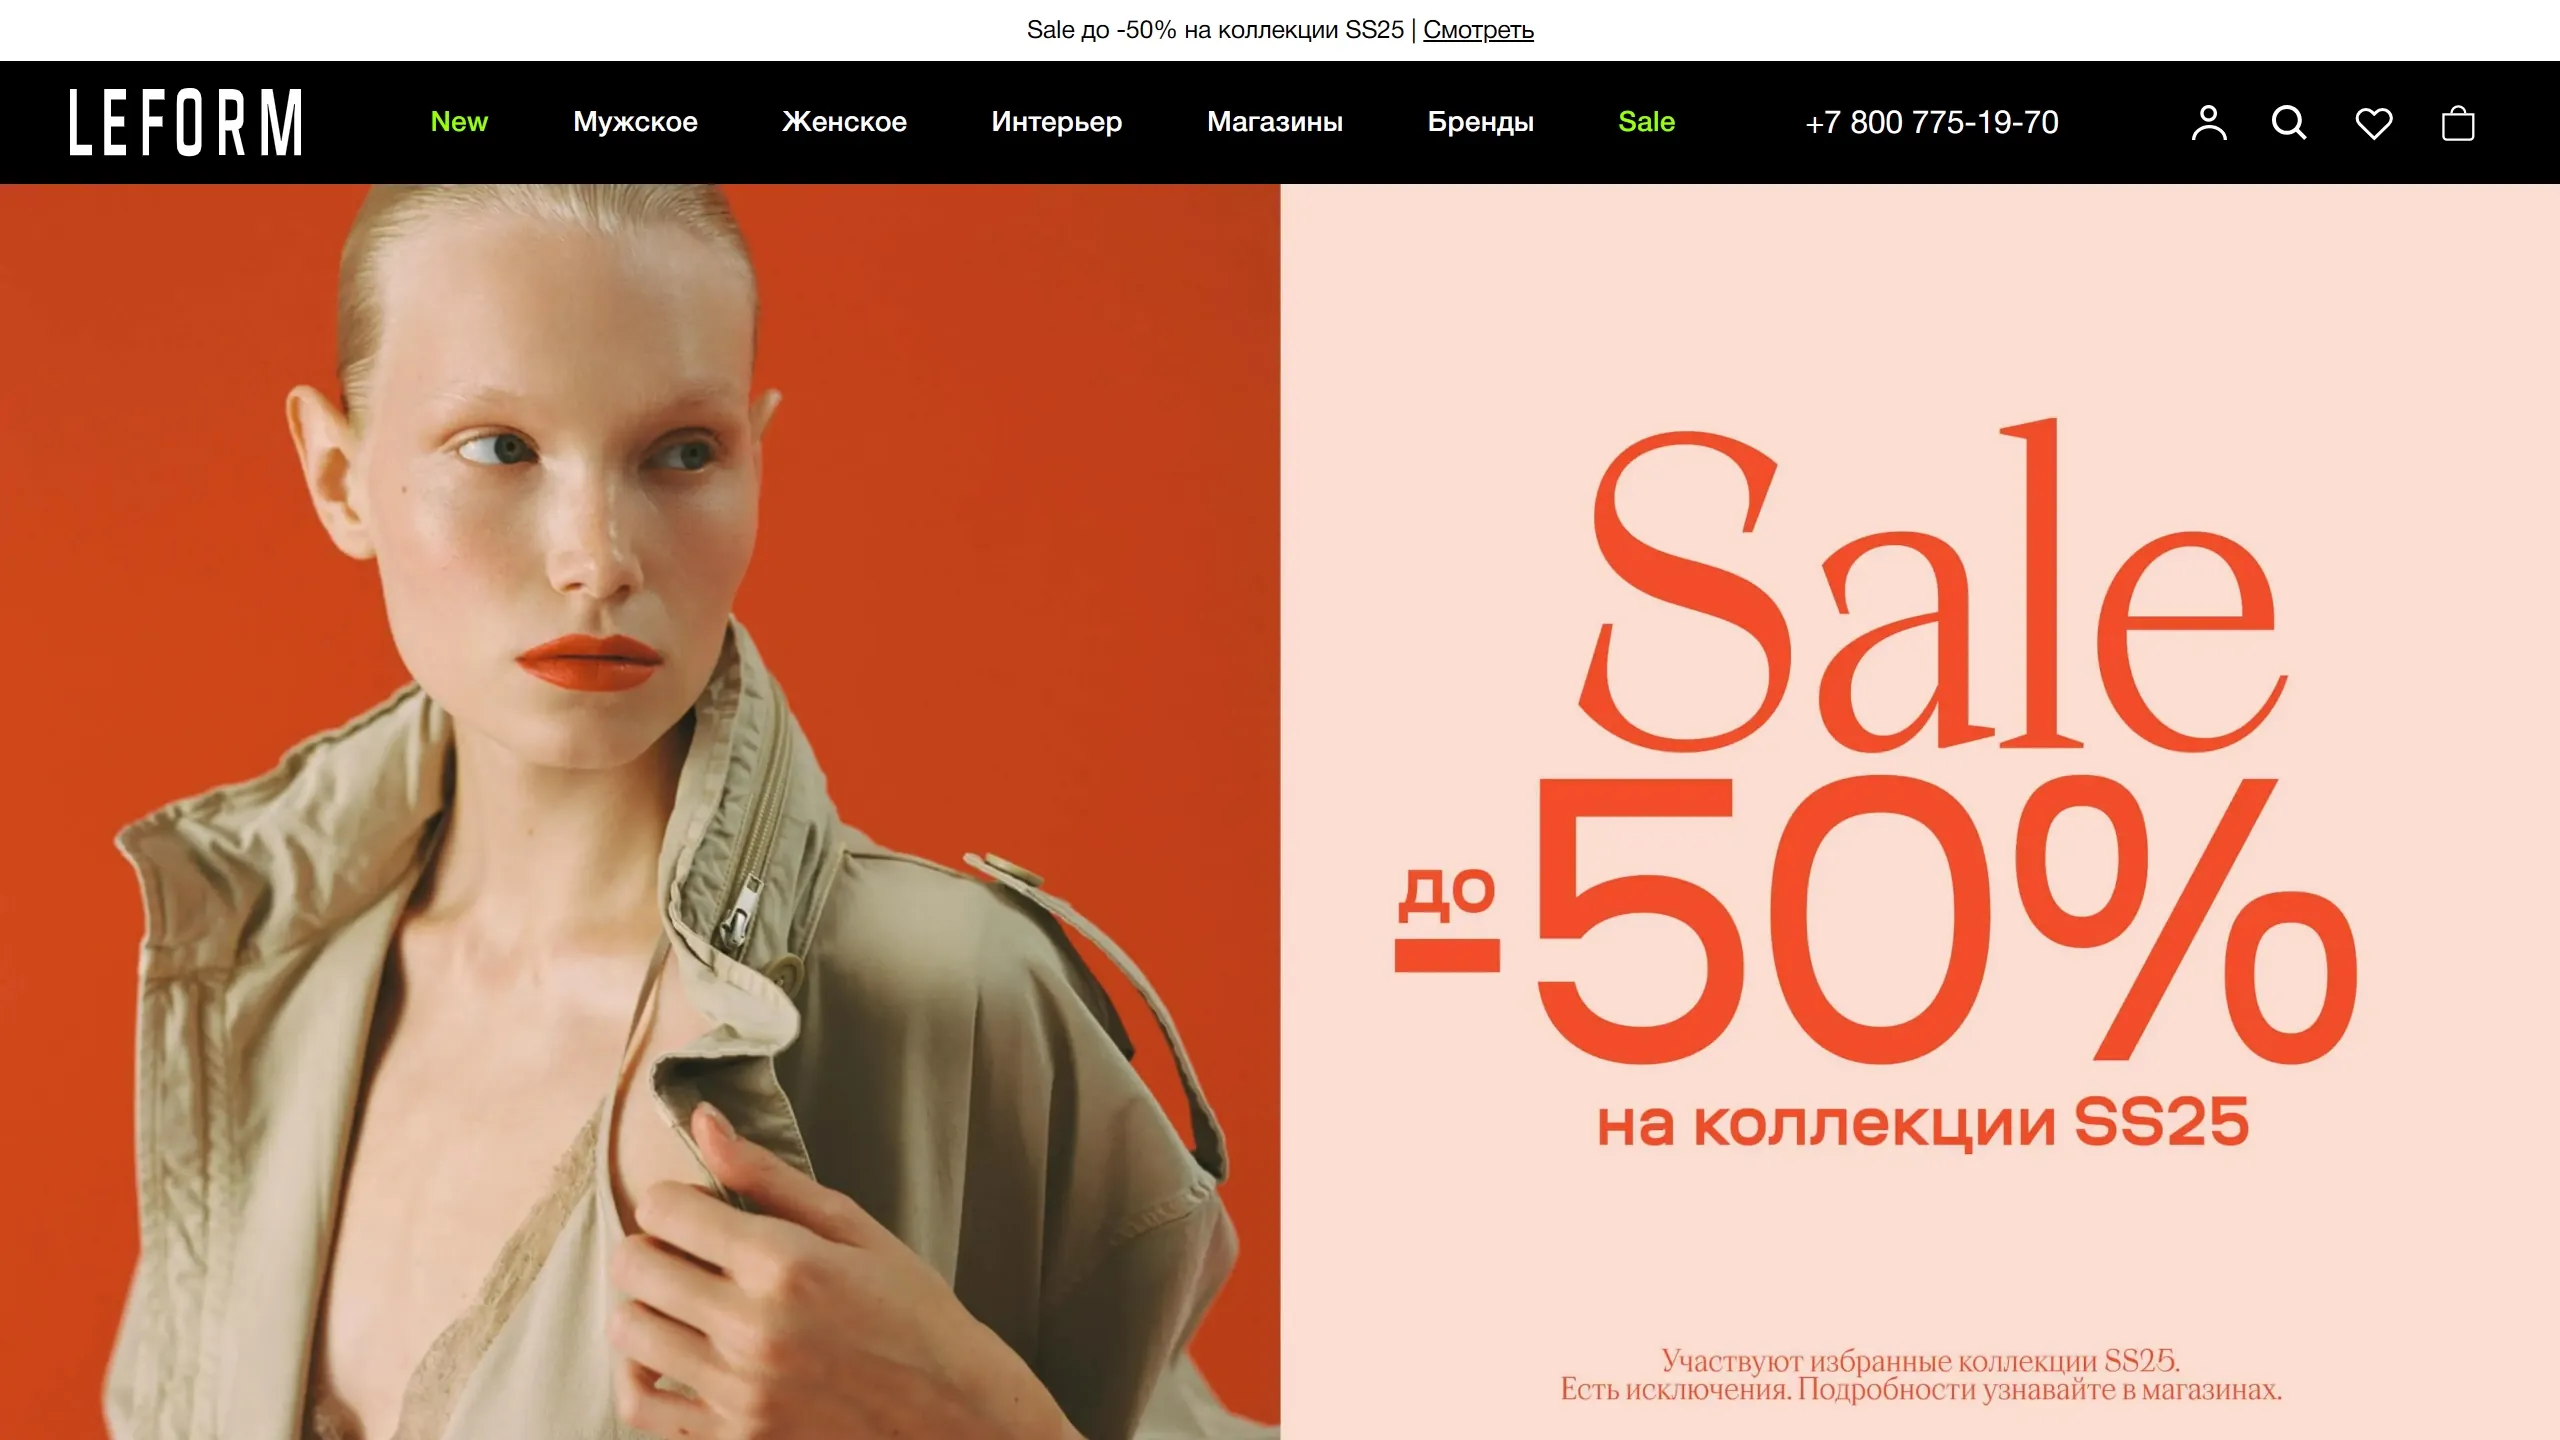The image size is (2560, 1440).
Task: Follow the Смотреть link in top banner
Action: pyautogui.click(x=1478, y=30)
